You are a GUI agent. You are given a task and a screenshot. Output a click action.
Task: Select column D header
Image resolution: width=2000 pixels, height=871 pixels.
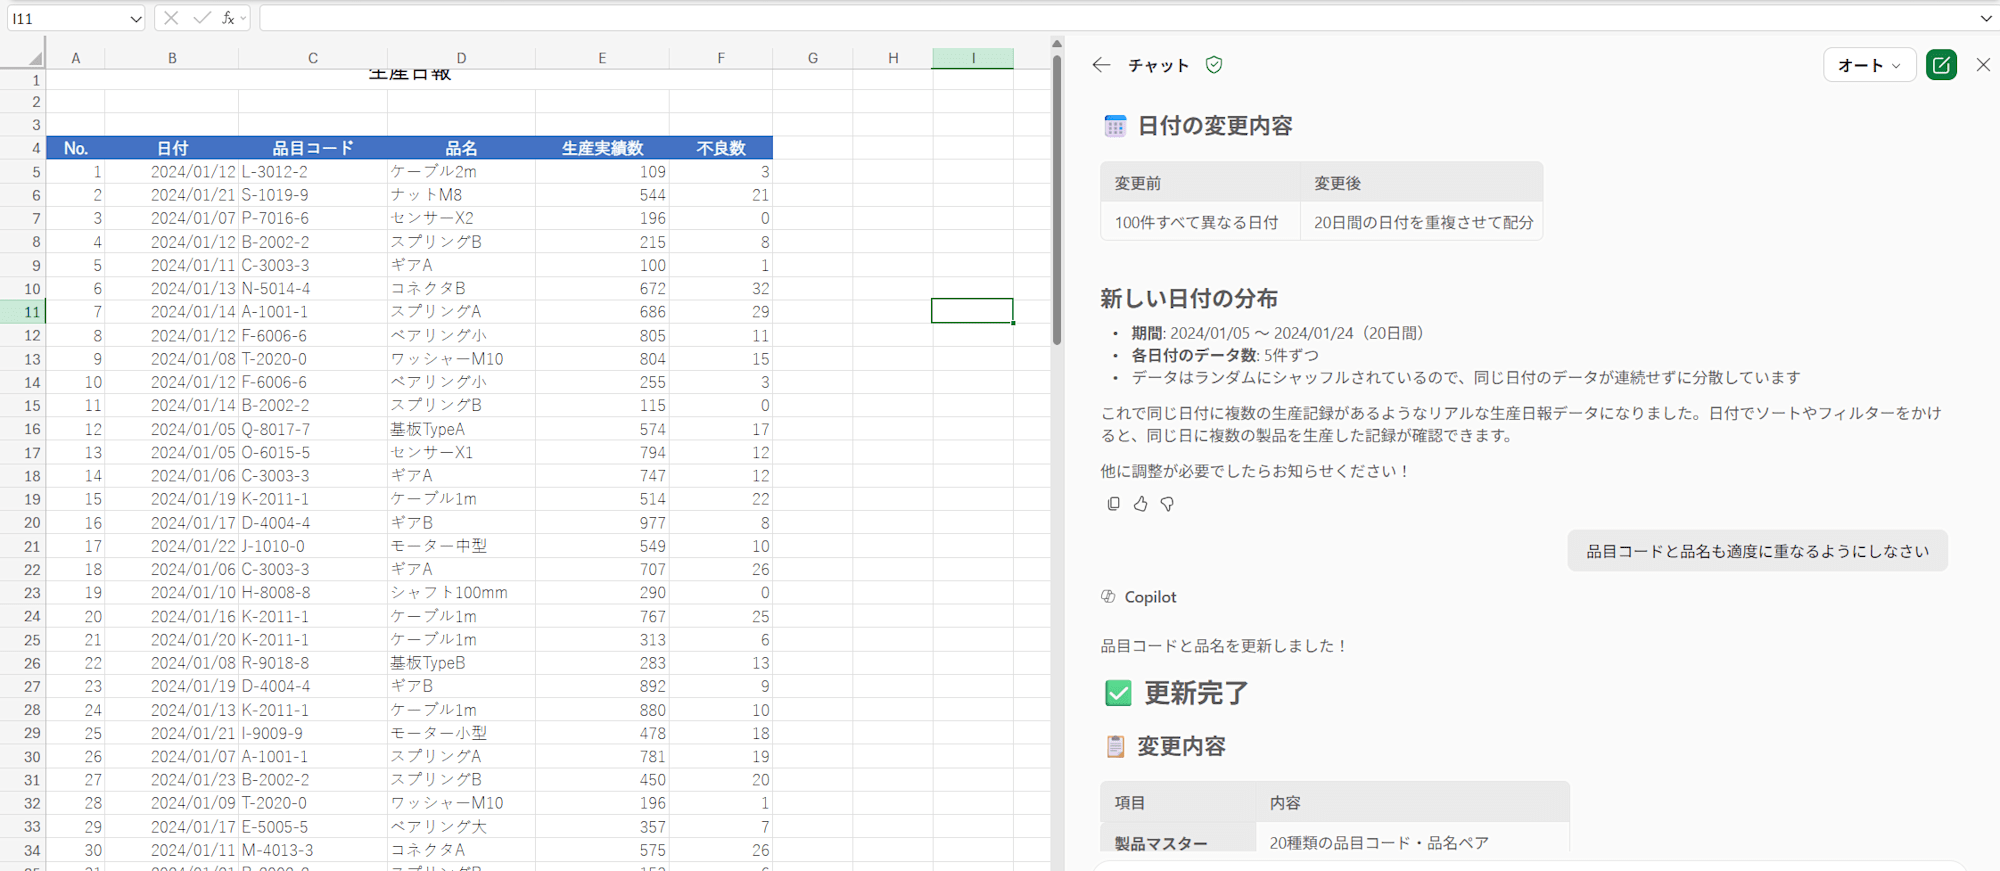(x=461, y=58)
